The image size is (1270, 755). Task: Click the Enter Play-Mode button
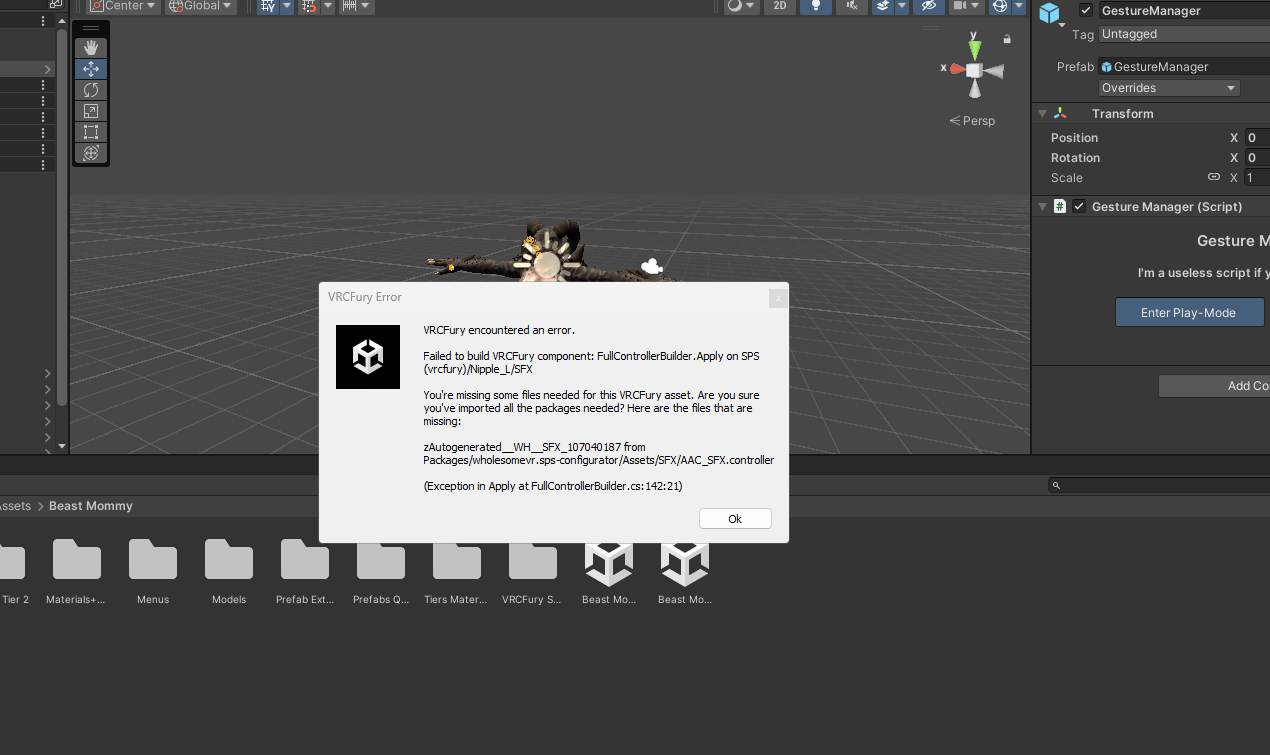click(x=1189, y=312)
